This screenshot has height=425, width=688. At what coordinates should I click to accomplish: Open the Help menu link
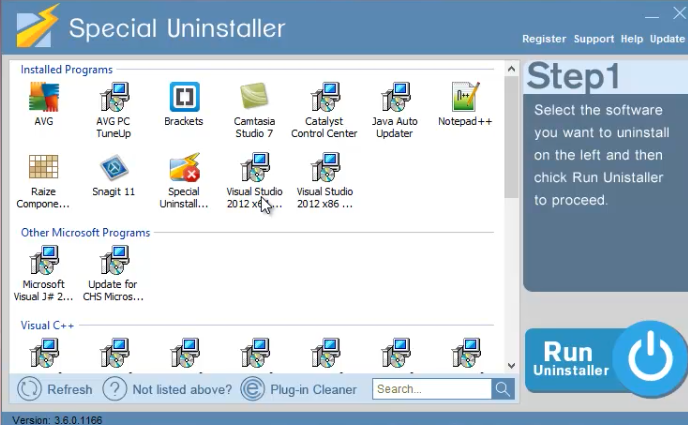point(632,39)
